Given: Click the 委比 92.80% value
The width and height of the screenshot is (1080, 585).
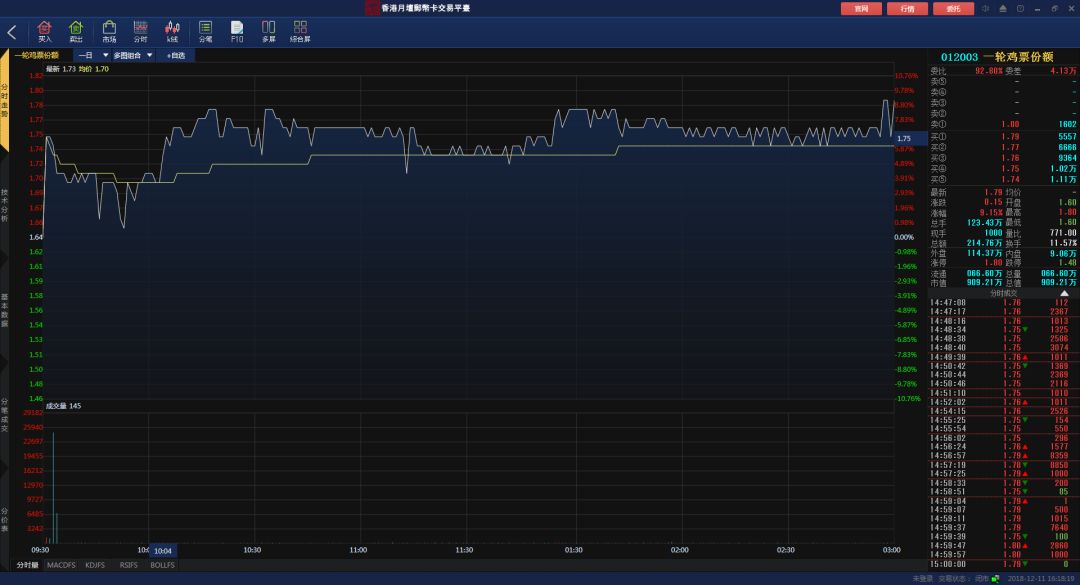Looking at the screenshot, I should [x=988, y=71].
